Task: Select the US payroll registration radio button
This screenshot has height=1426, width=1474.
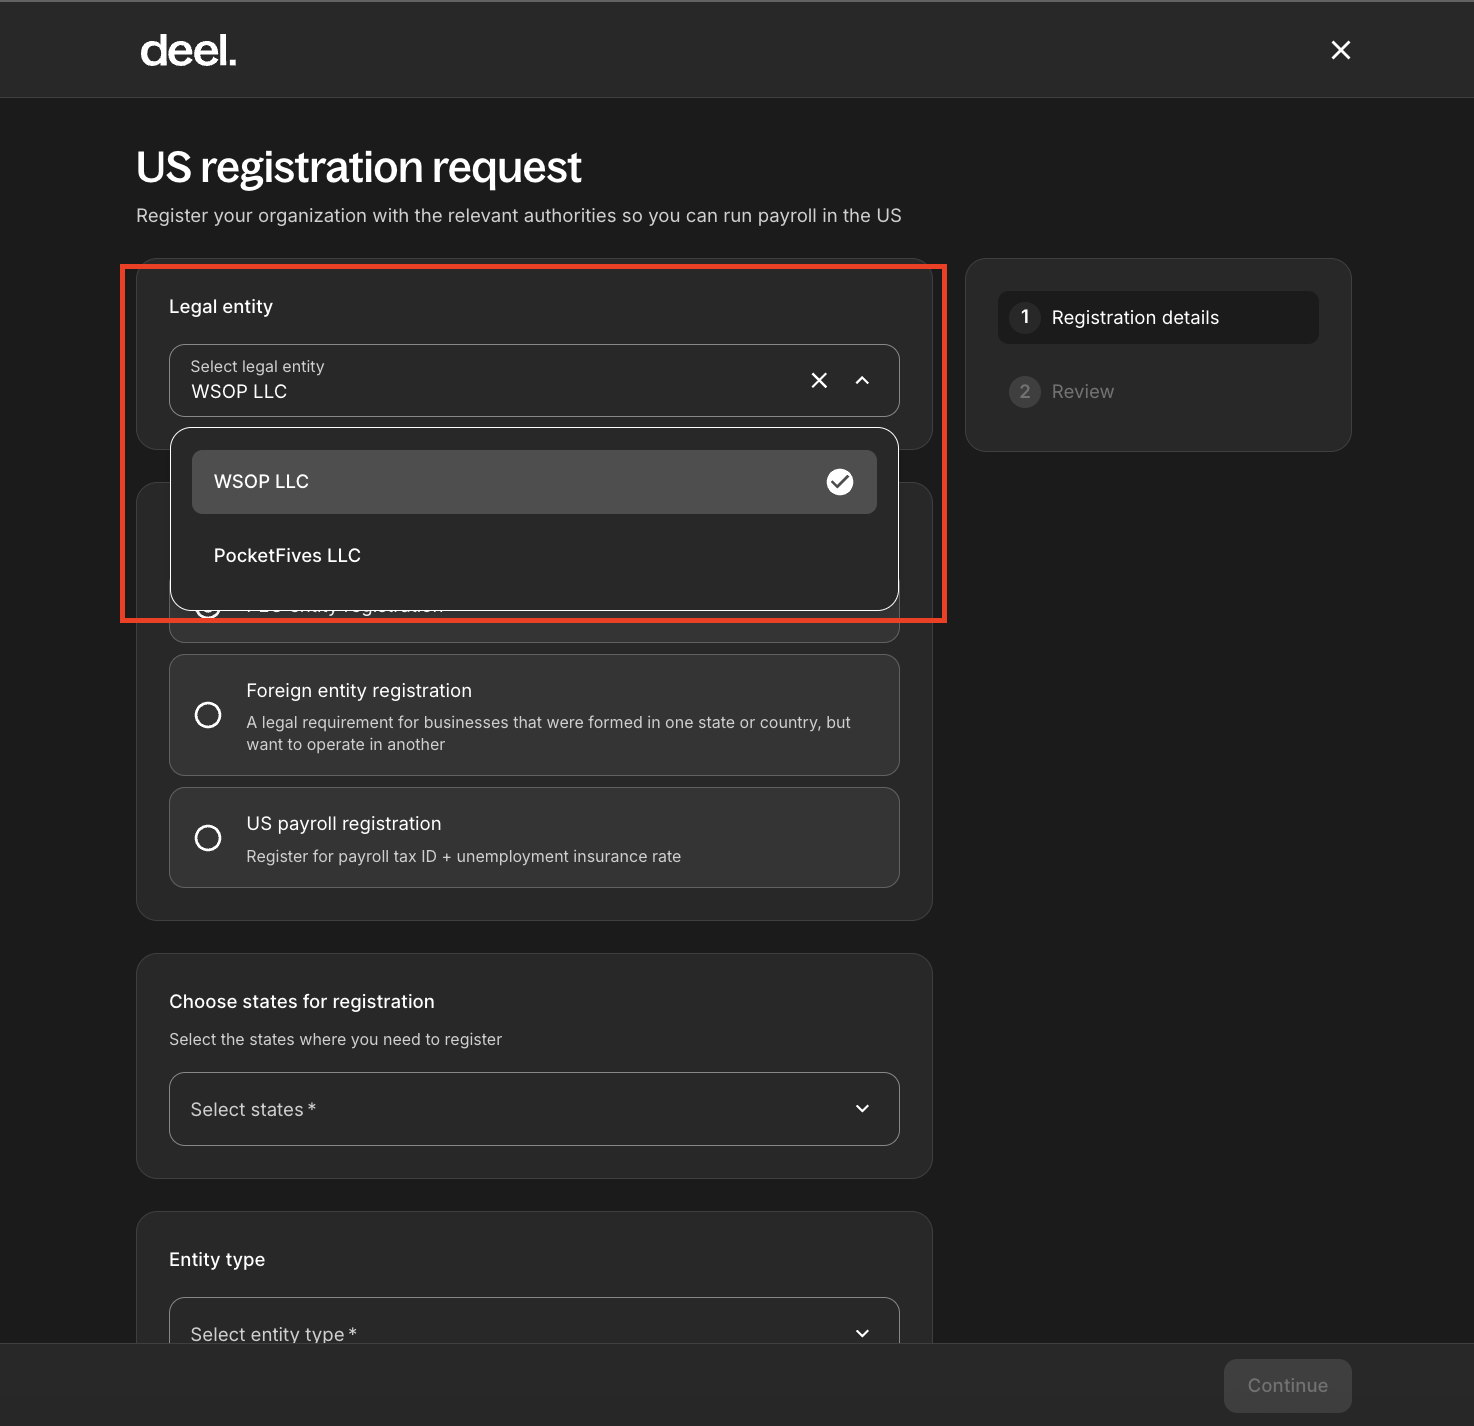Action: coord(208,838)
